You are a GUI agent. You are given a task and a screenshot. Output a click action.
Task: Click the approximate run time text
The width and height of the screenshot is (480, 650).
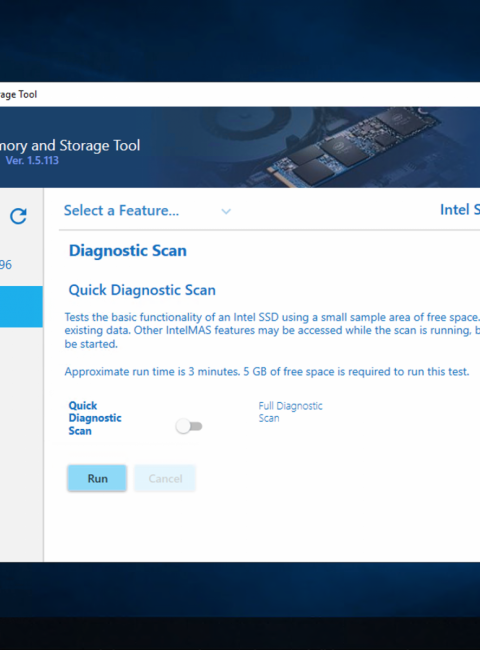[267, 371]
